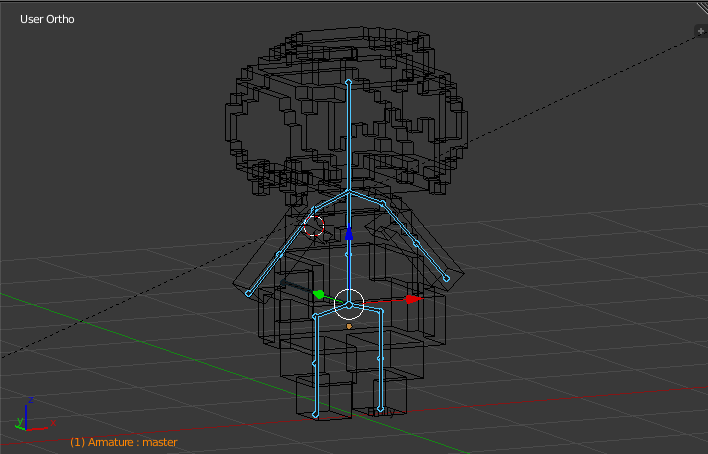
Task: Click the '(1) Armature : master' label
Action: click(124, 442)
